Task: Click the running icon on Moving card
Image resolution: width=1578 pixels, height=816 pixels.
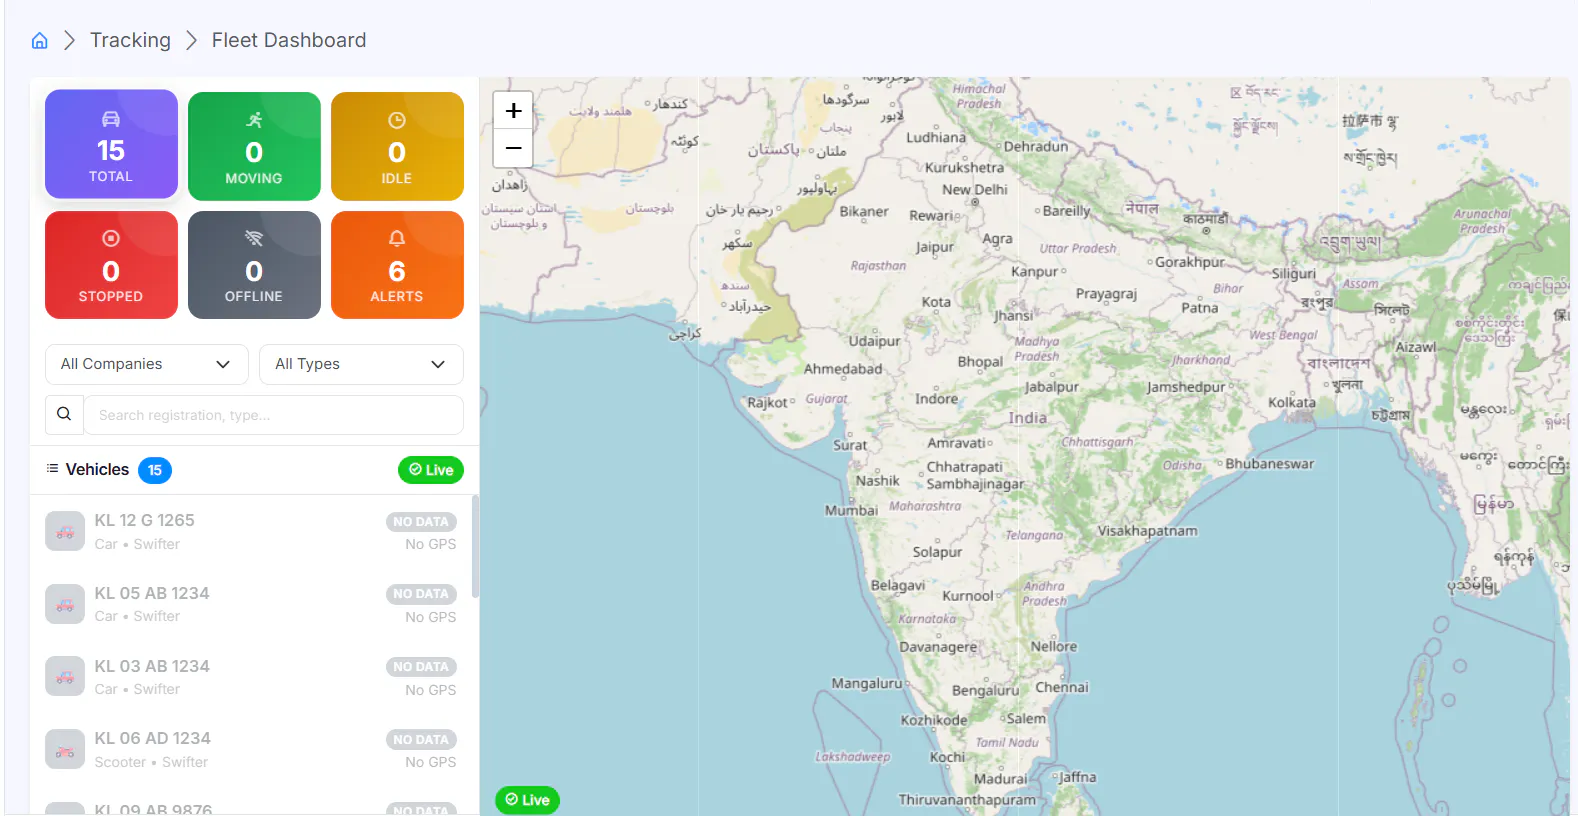Action: [254, 120]
